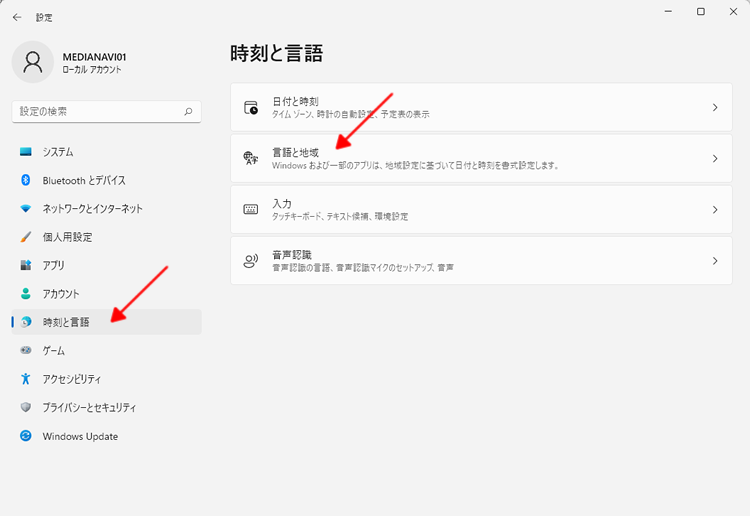750x516 pixels.
Task: Click the Bluetooth icon in the sidebar
Action: (26, 180)
